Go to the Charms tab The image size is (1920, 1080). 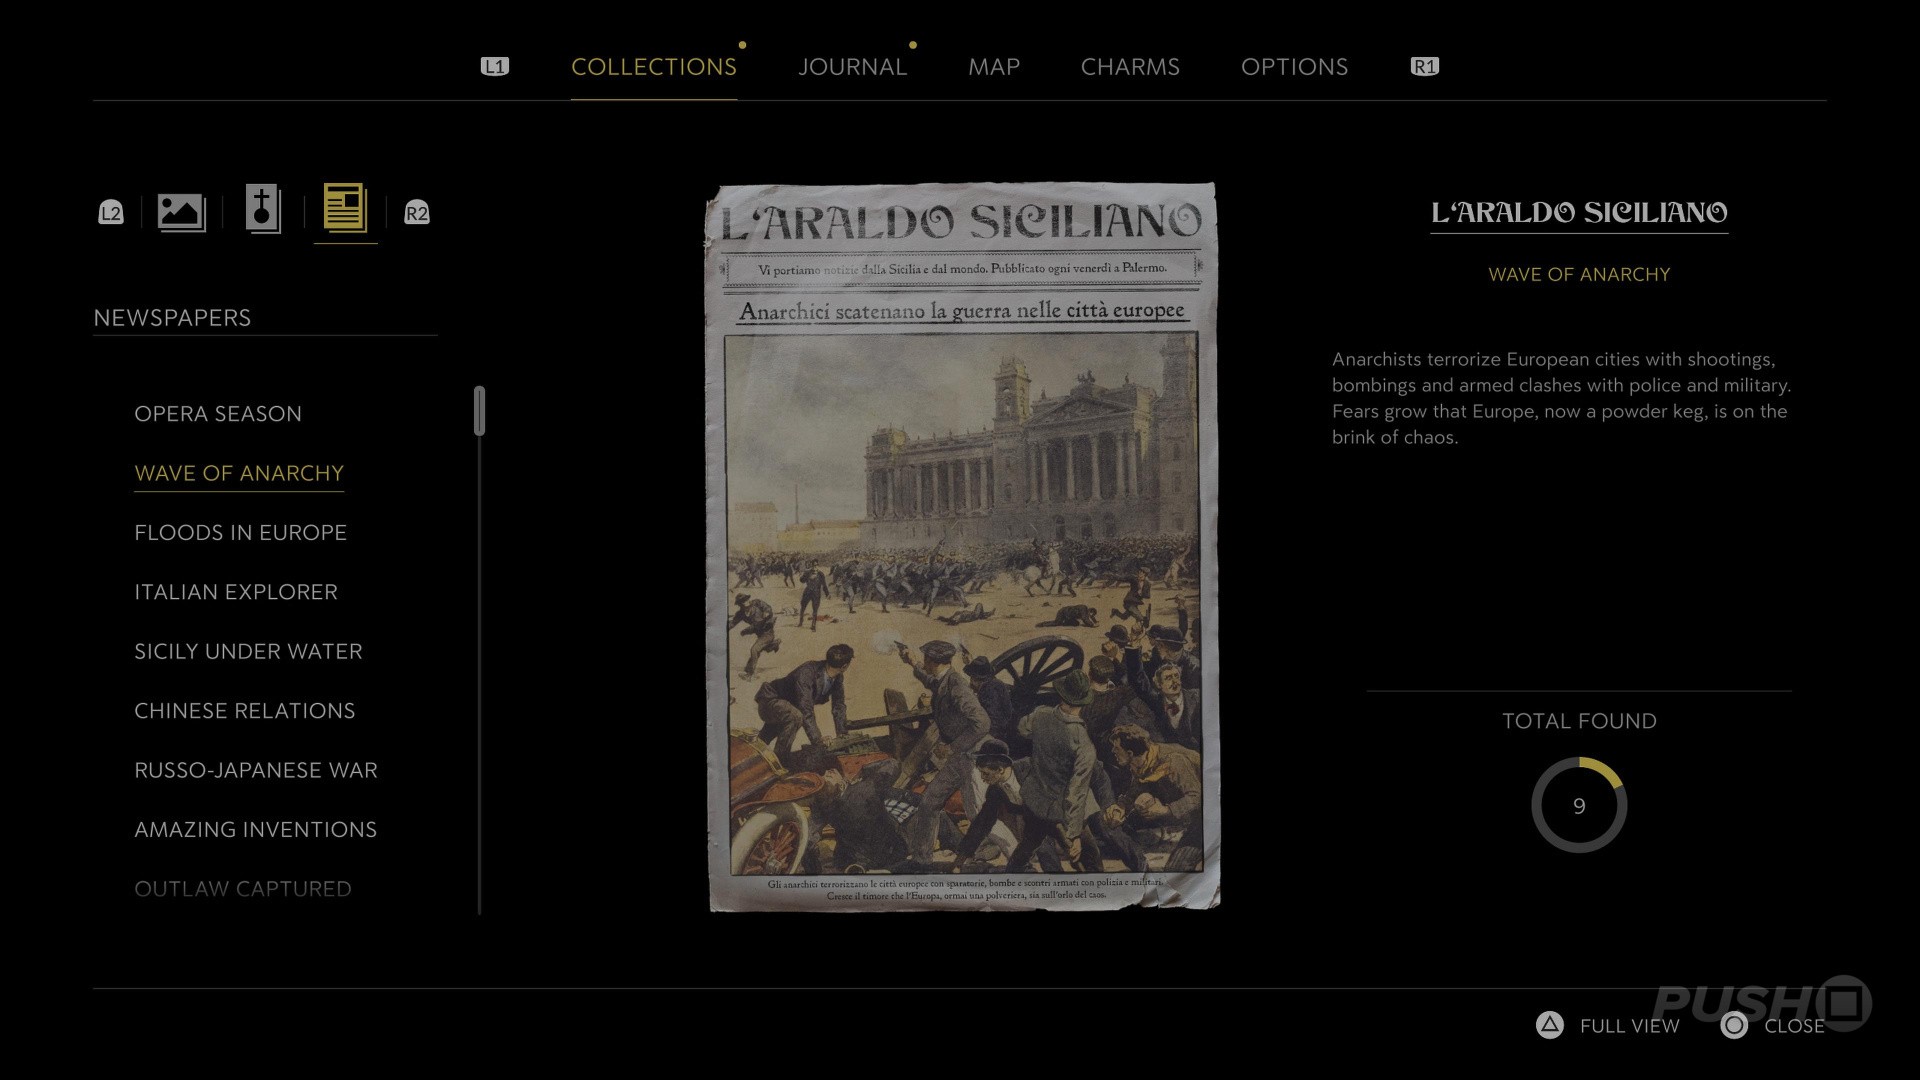(1130, 67)
